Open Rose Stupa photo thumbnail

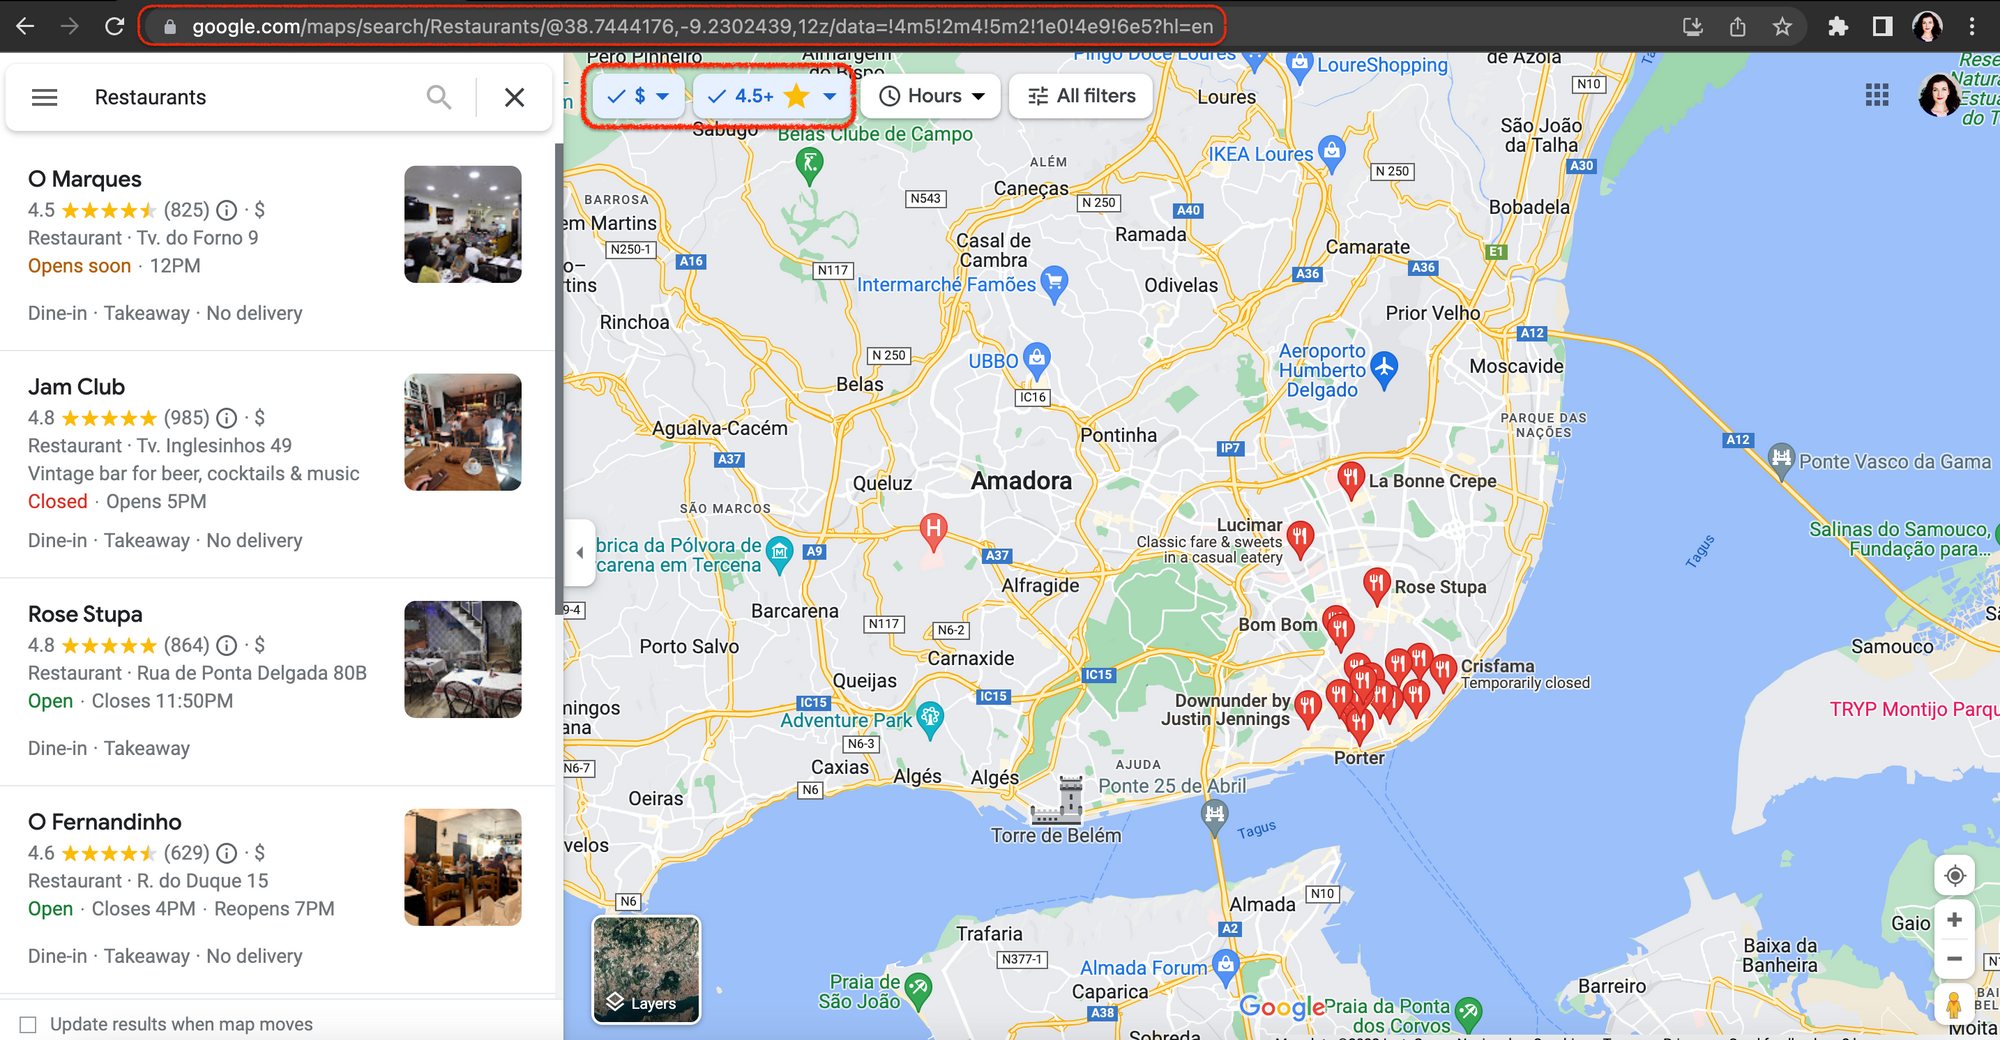[x=463, y=659]
